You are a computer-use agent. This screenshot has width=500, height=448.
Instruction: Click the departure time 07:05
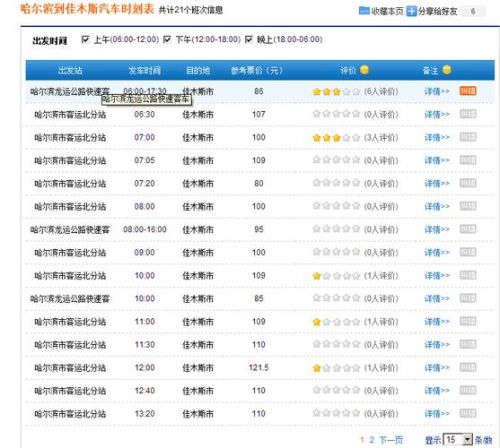pos(145,160)
